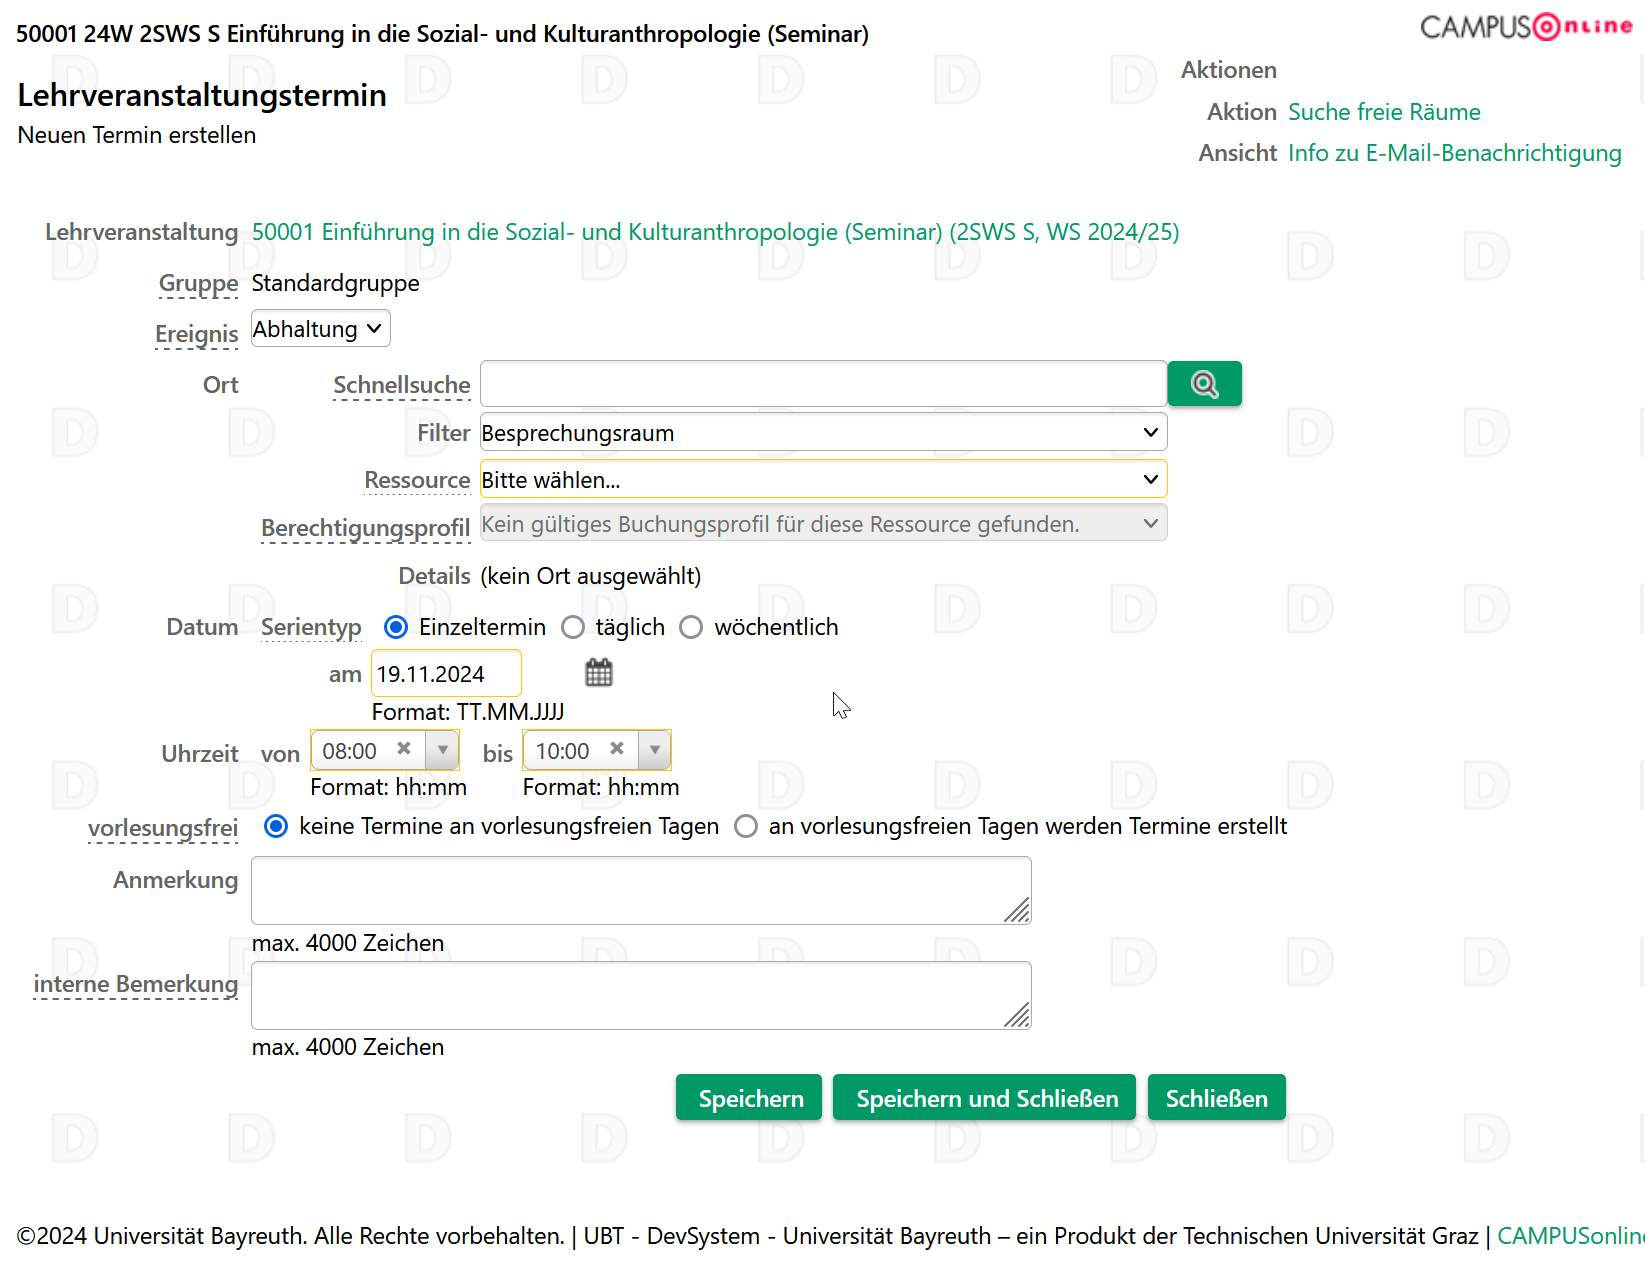Click the Schließen button
The image size is (1645, 1285).
point(1217,1098)
